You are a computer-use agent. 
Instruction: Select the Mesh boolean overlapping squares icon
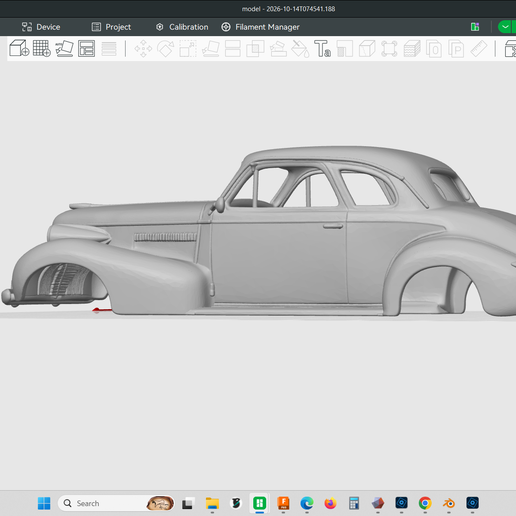pyautogui.click(x=255, y=49)
